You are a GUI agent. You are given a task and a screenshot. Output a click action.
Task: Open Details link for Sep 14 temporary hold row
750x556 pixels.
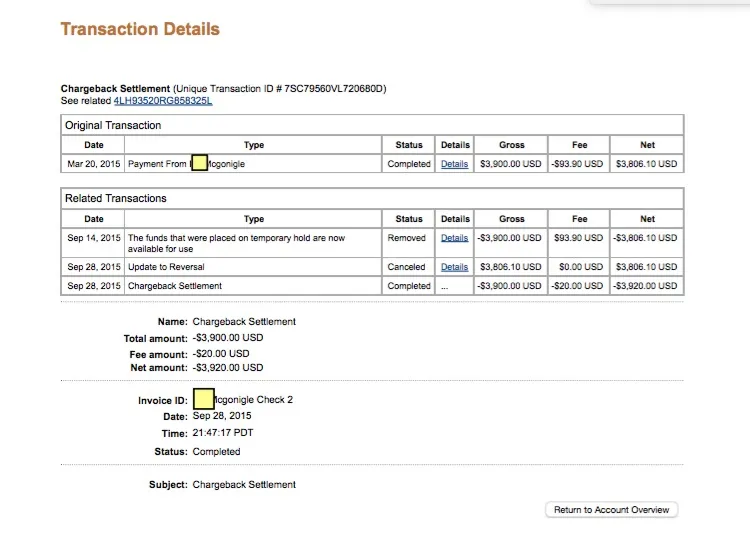[x=454, y=238]
